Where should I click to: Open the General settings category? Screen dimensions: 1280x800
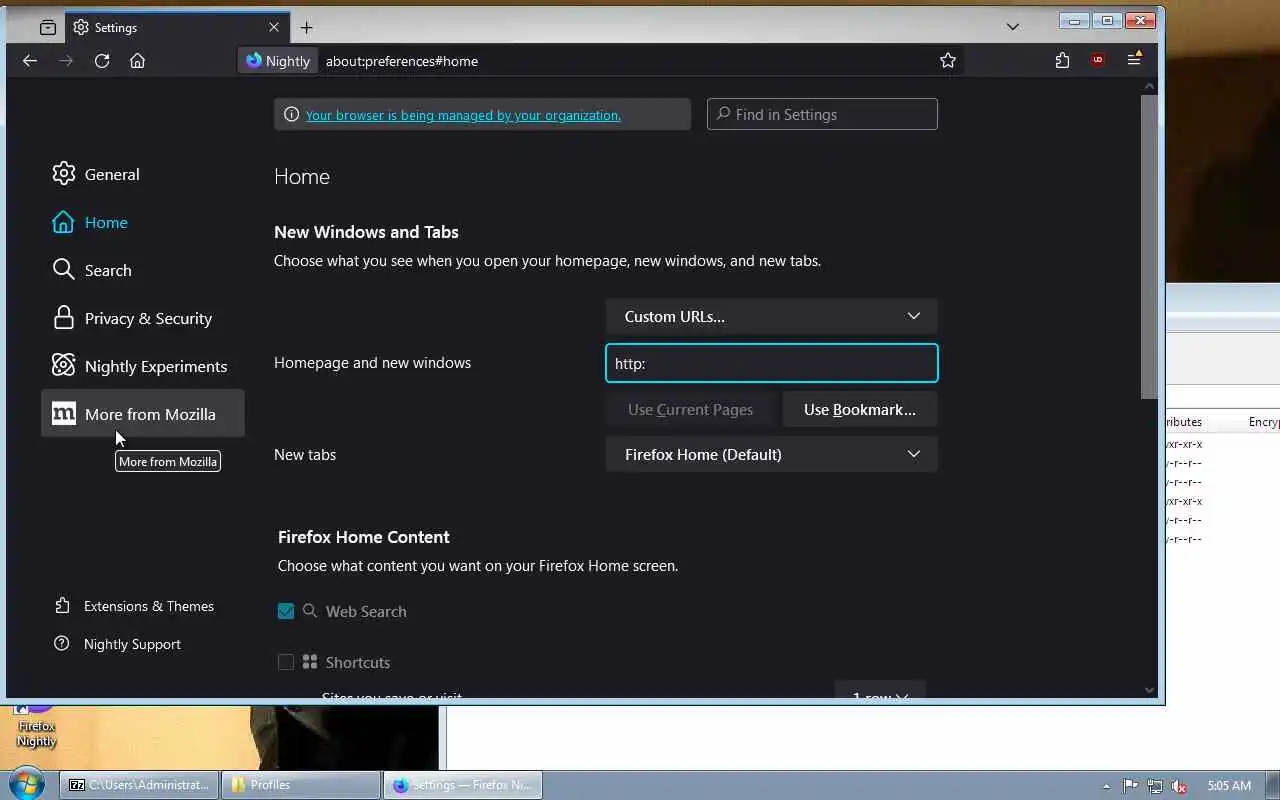point(143,174)
